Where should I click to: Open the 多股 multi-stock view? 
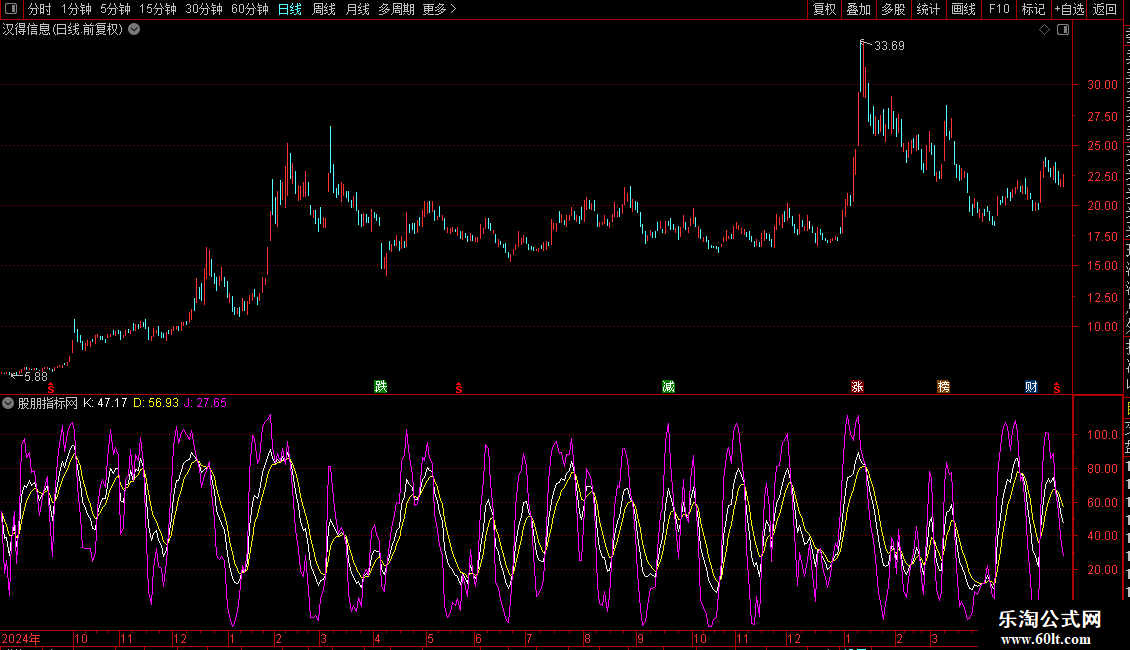[894, 9]
